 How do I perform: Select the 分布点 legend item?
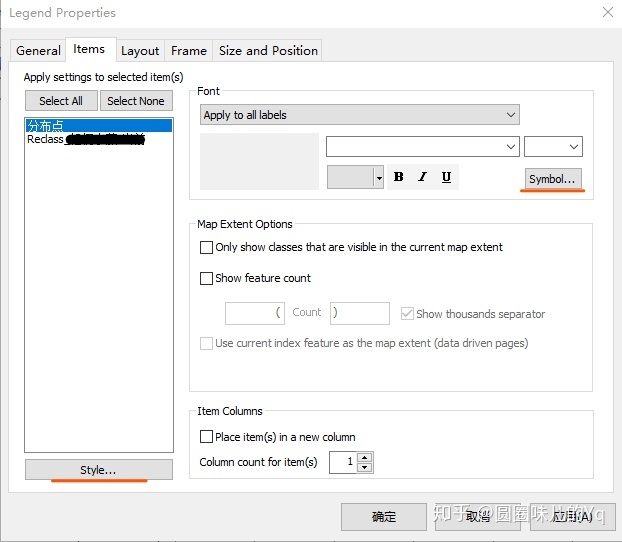[x=99, y=126]
